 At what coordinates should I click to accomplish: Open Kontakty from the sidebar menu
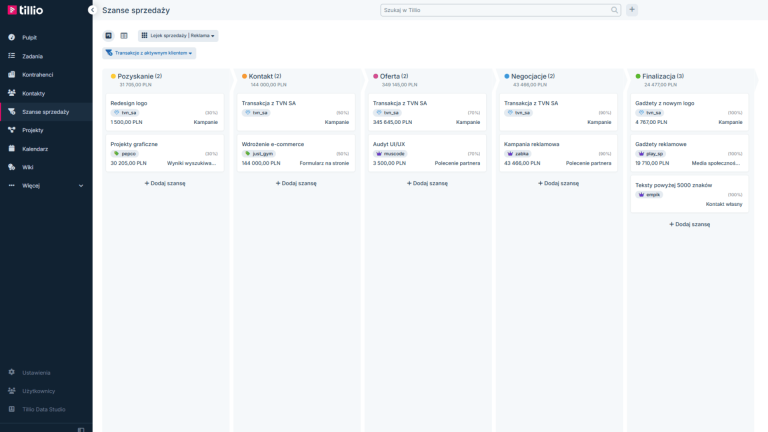click(33, 93)
